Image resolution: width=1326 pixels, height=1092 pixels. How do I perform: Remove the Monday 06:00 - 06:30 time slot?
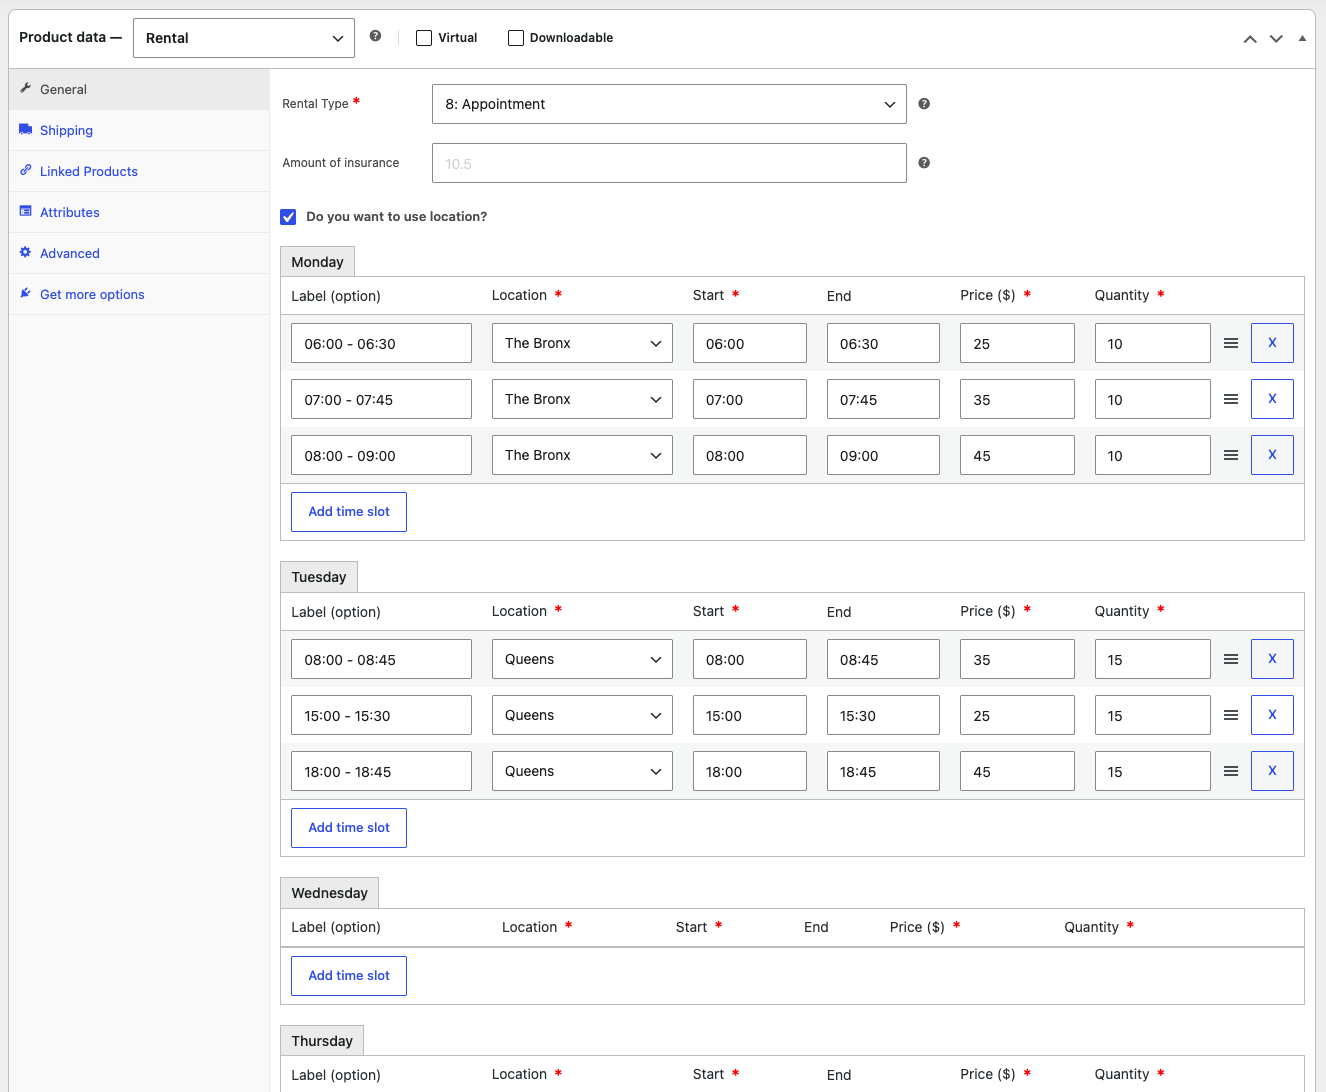tap(1272, 343)
